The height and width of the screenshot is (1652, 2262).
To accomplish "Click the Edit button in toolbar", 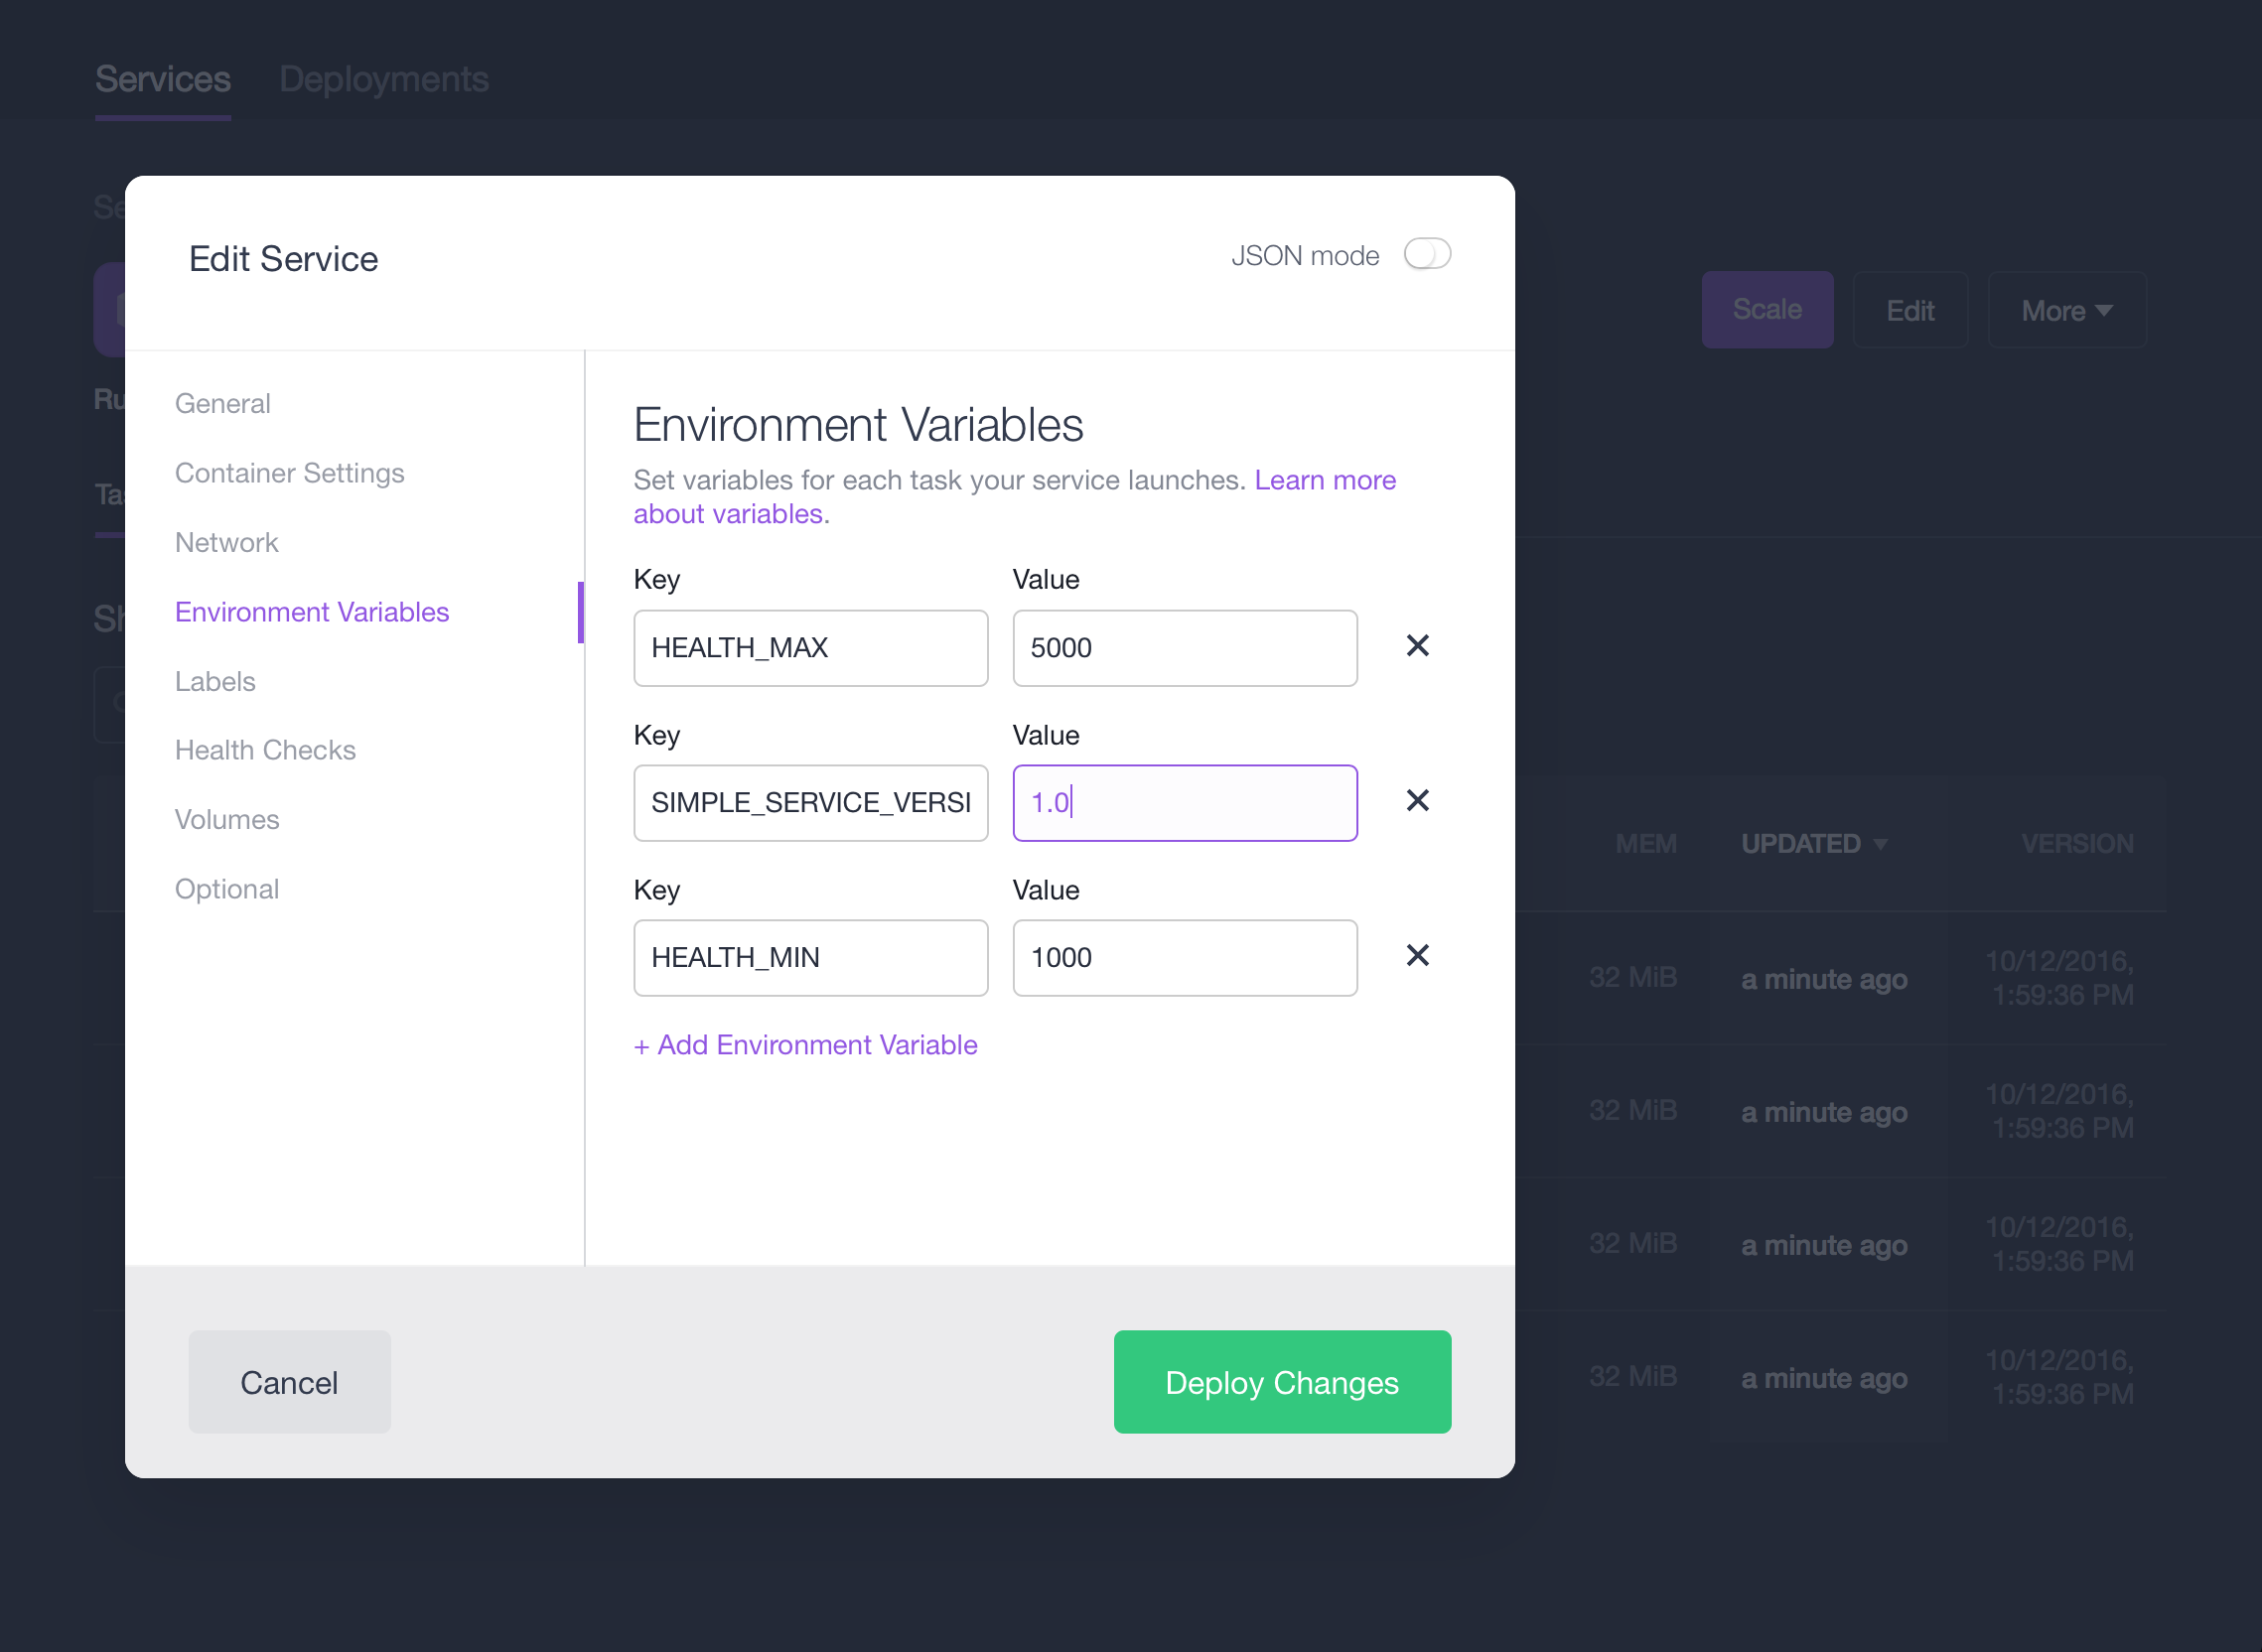I will 1910,309.
